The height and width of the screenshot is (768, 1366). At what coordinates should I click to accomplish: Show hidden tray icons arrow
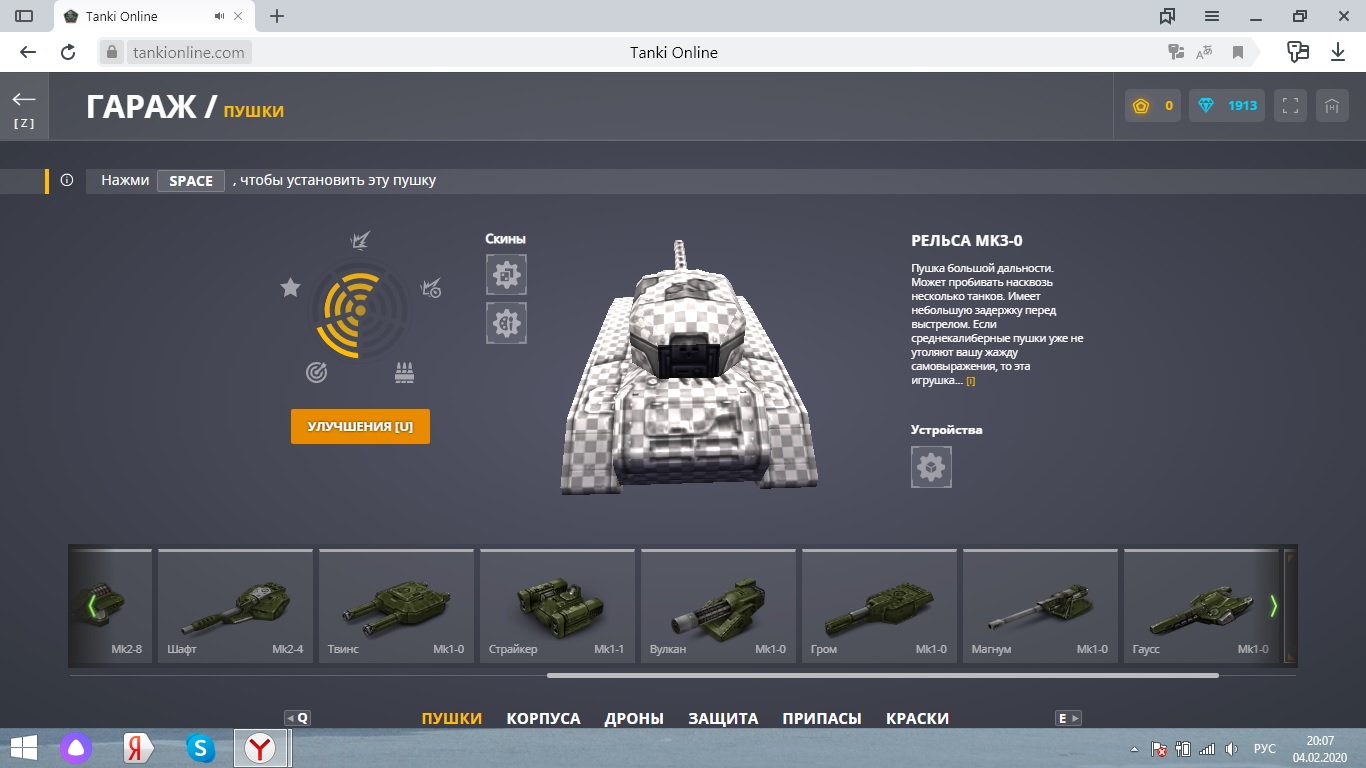click(x=1134, y=749)
